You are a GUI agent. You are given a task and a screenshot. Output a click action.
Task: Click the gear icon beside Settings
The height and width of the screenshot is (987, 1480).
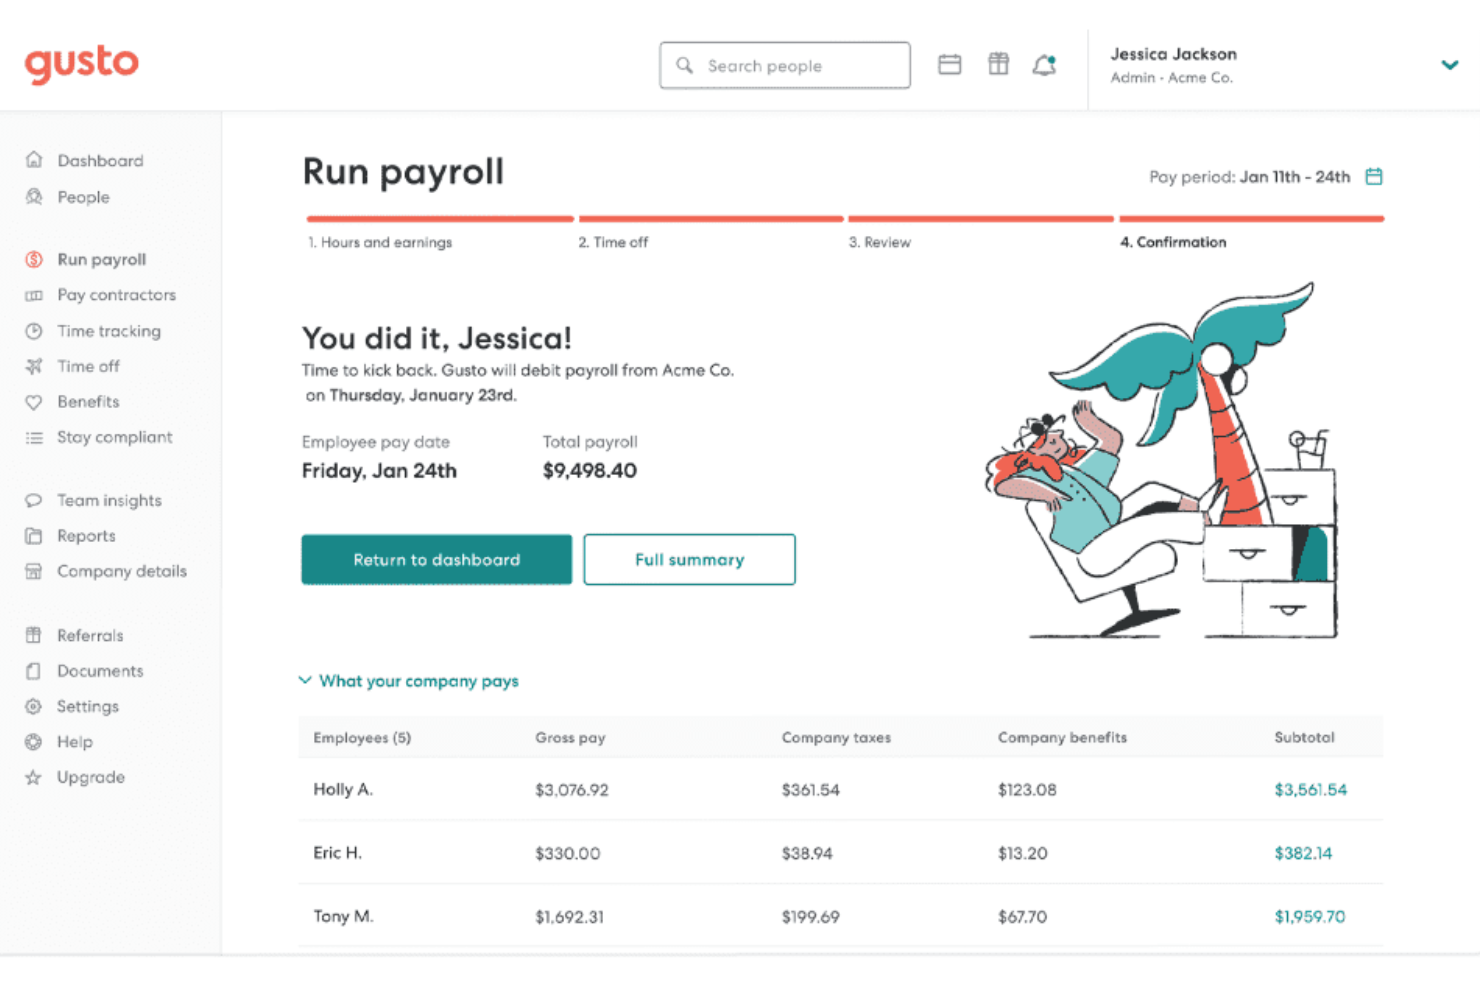coord(34,707)
